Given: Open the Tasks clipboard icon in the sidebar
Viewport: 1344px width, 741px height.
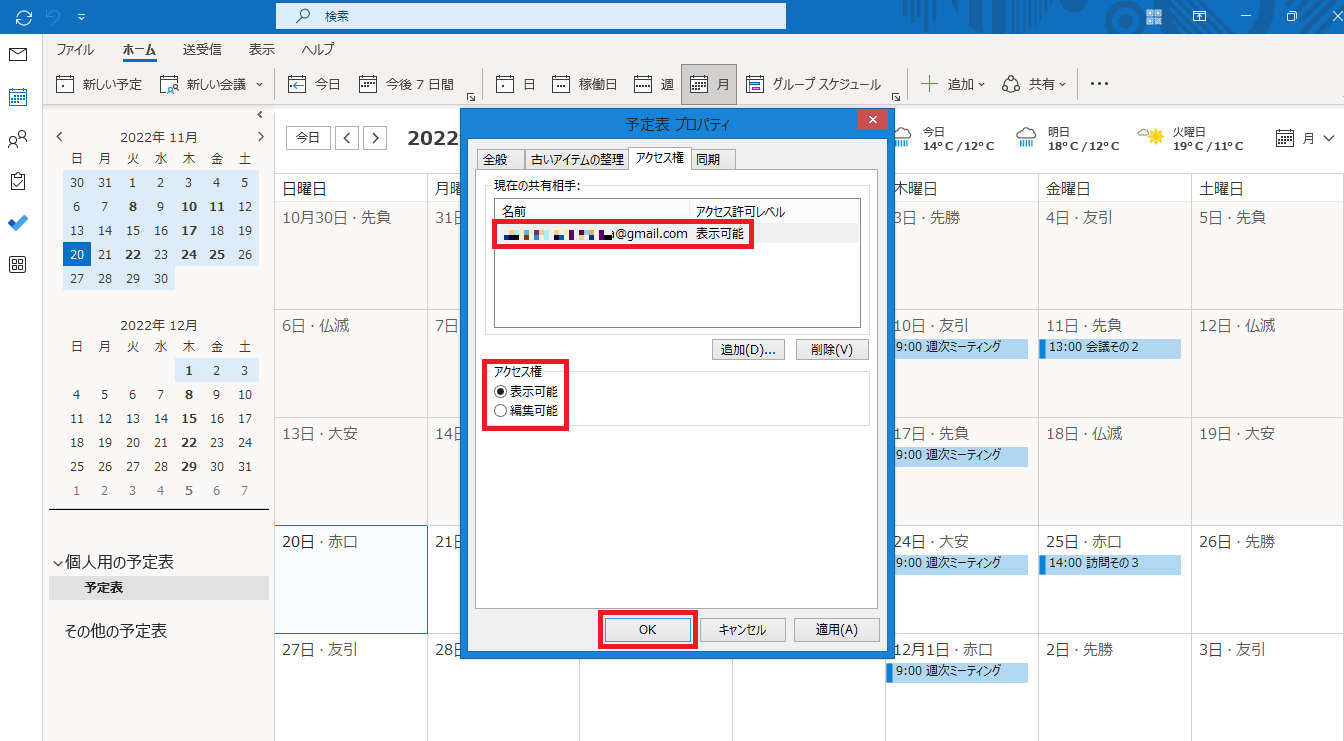Looking at the screenshot, I should tap(18, 181).
